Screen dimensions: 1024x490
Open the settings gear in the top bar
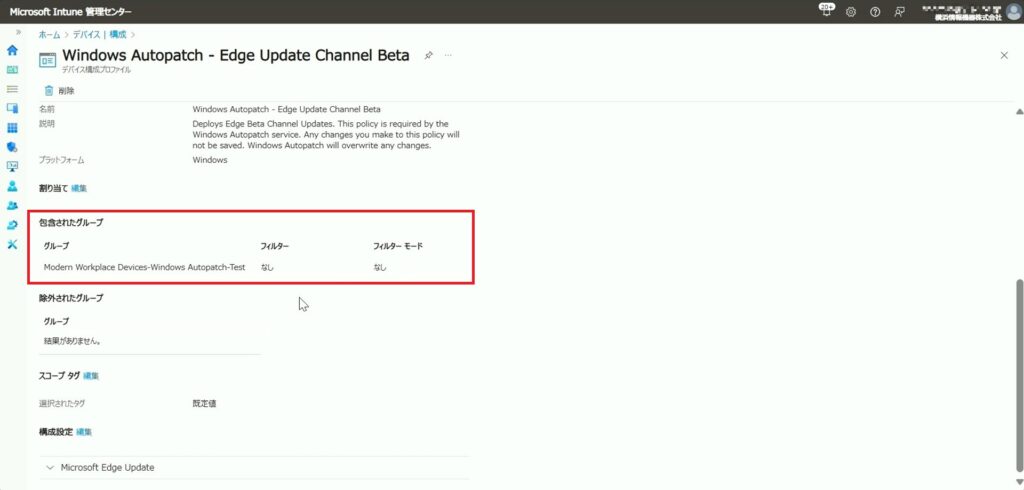click(x=851, y=12)
